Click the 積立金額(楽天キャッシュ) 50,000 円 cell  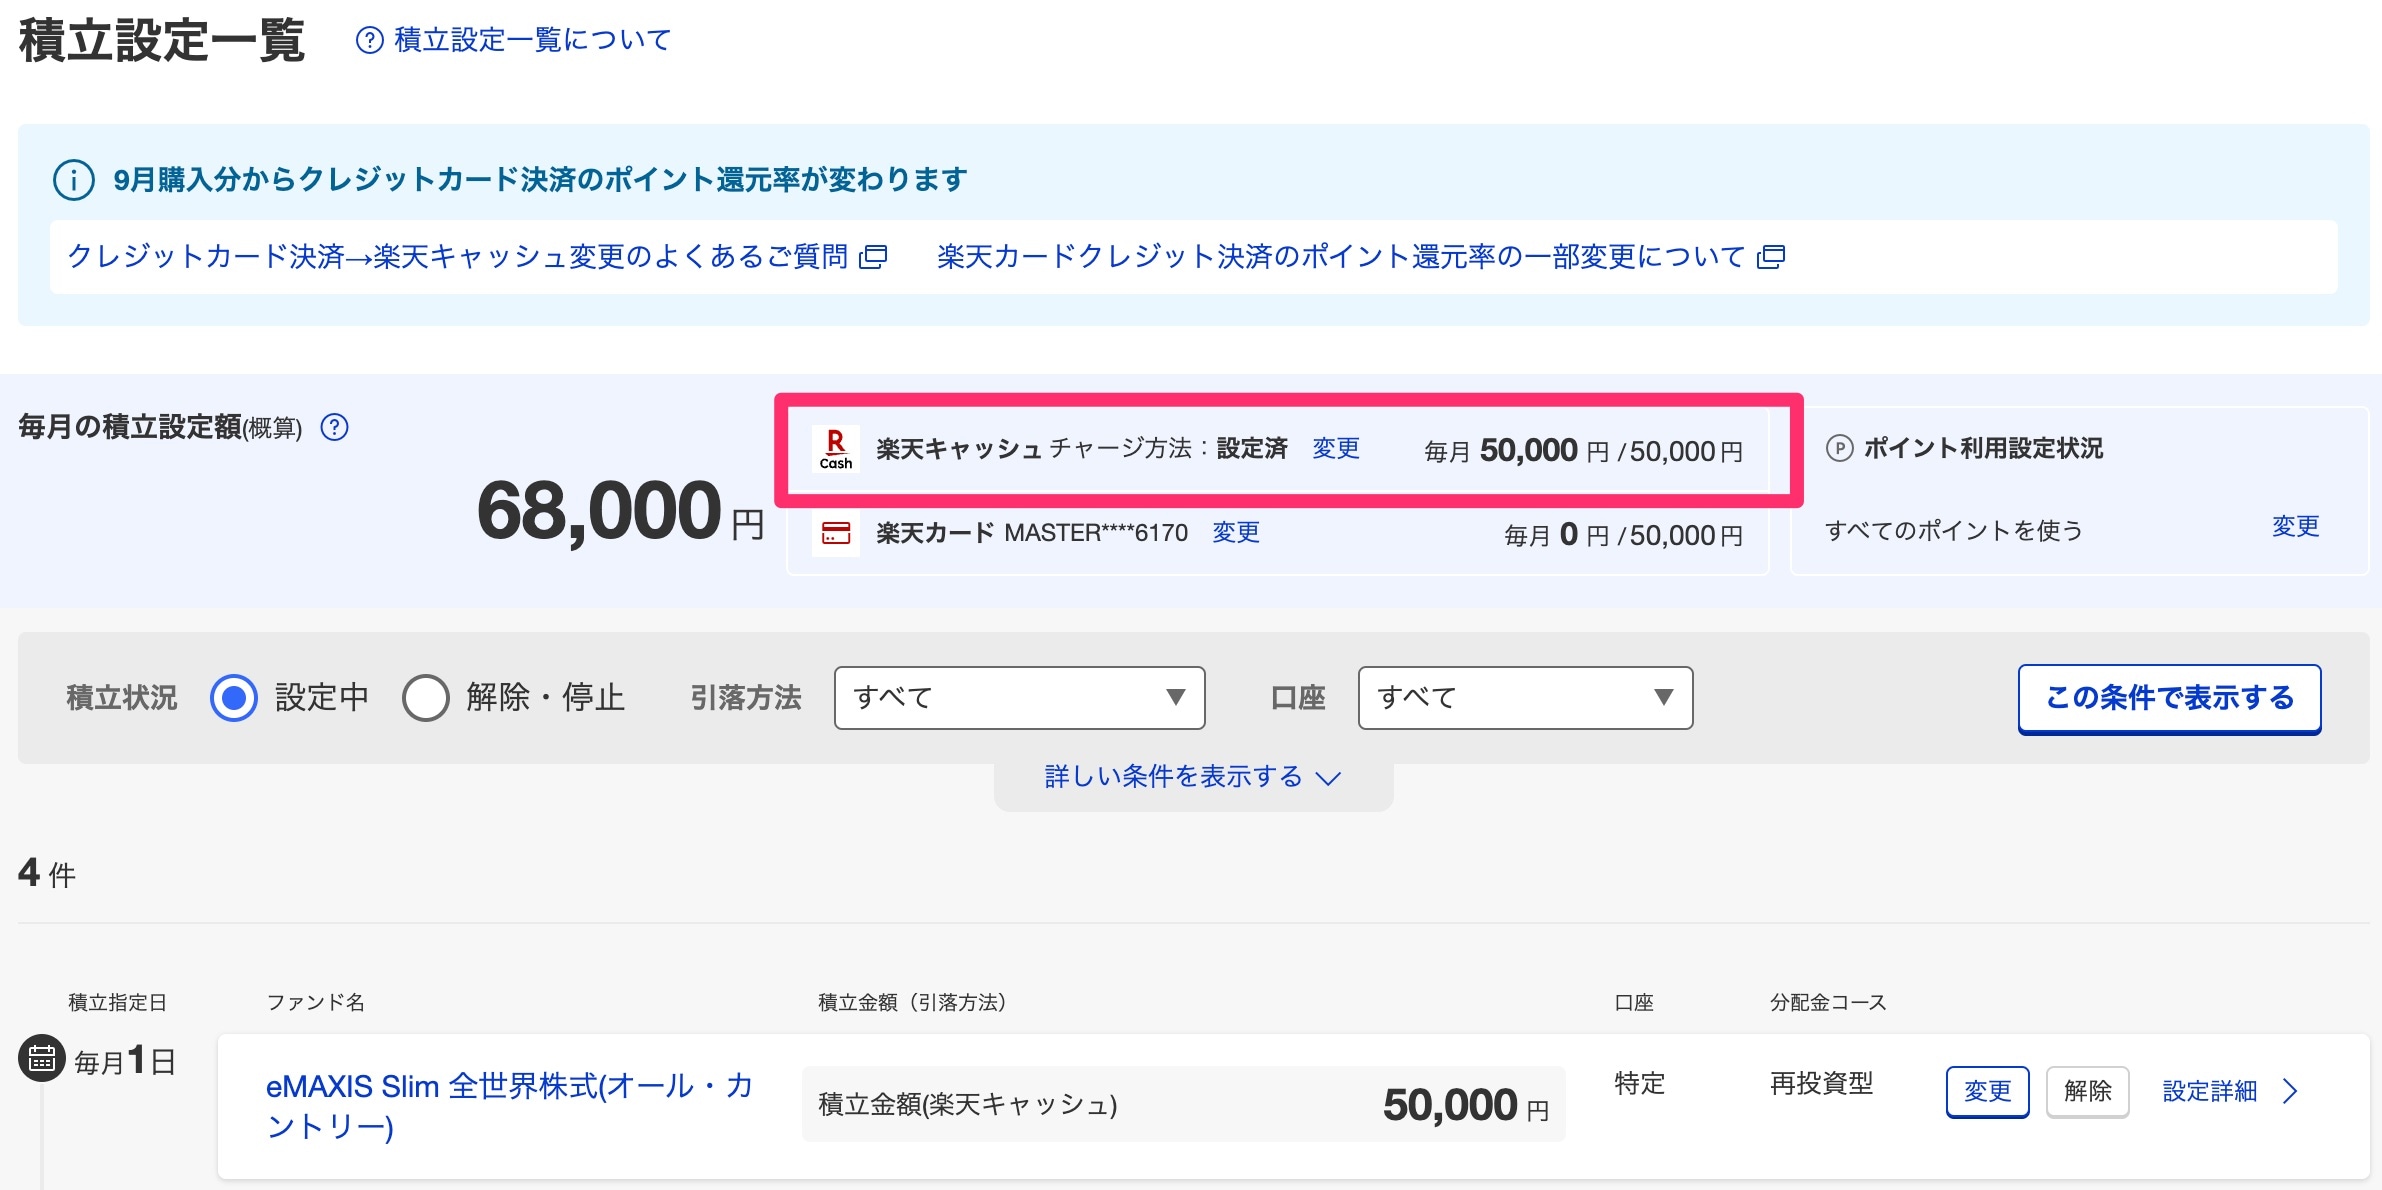pyautogui.click(x=1183, y=1105)
